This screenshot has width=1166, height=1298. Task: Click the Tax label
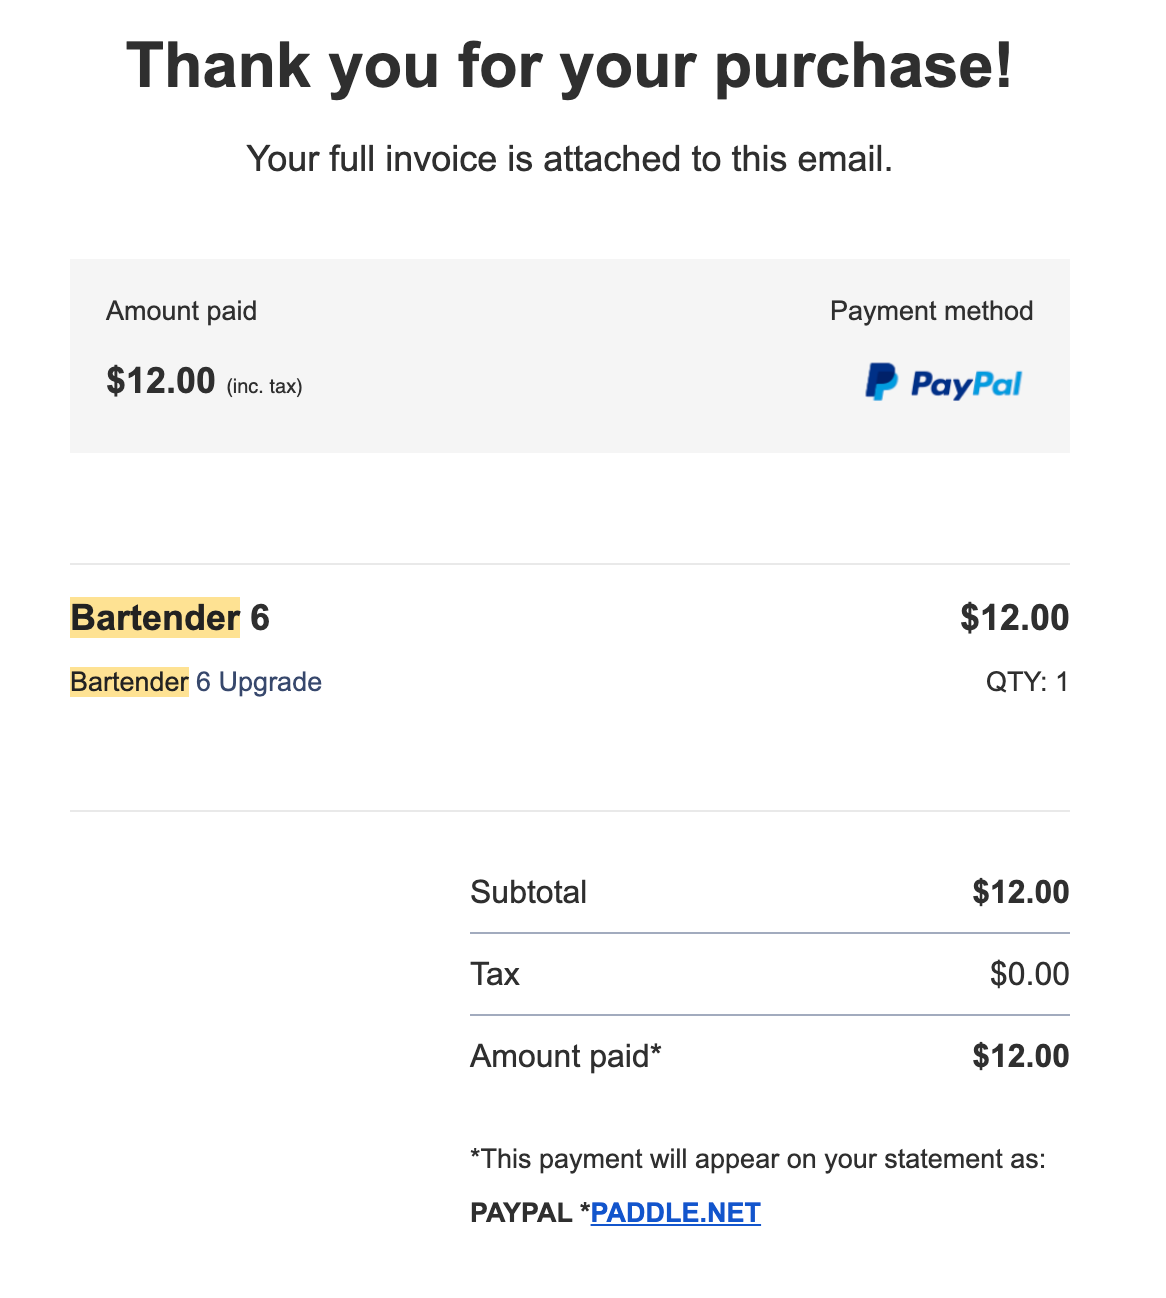tap(495, 974)
